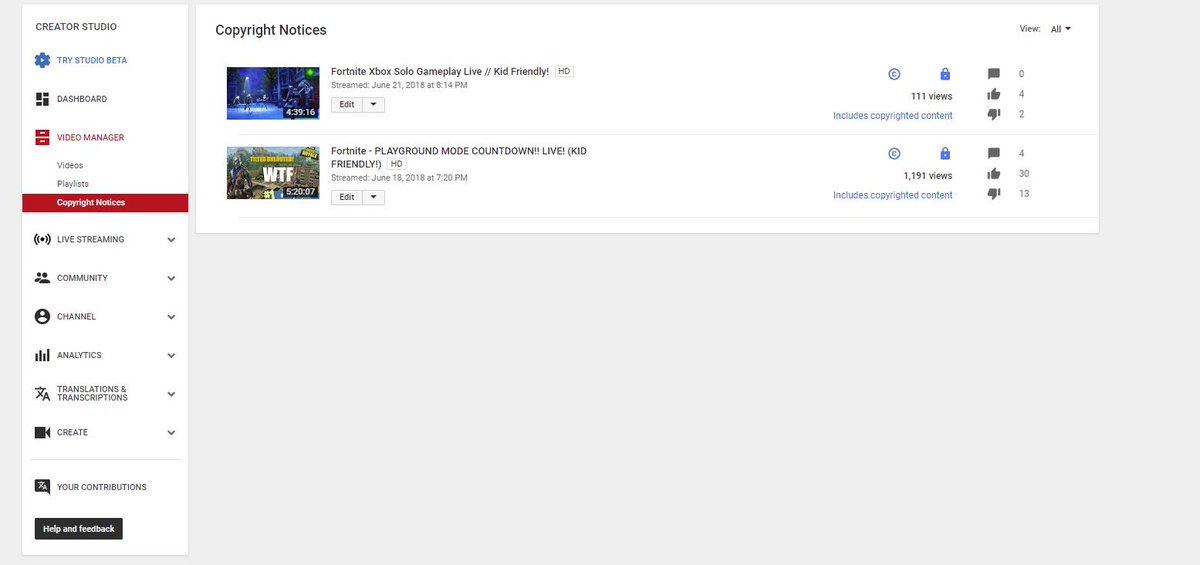1200x565 pixels.
Task: Click the Creator Studio heading
Action: (76, 26)
